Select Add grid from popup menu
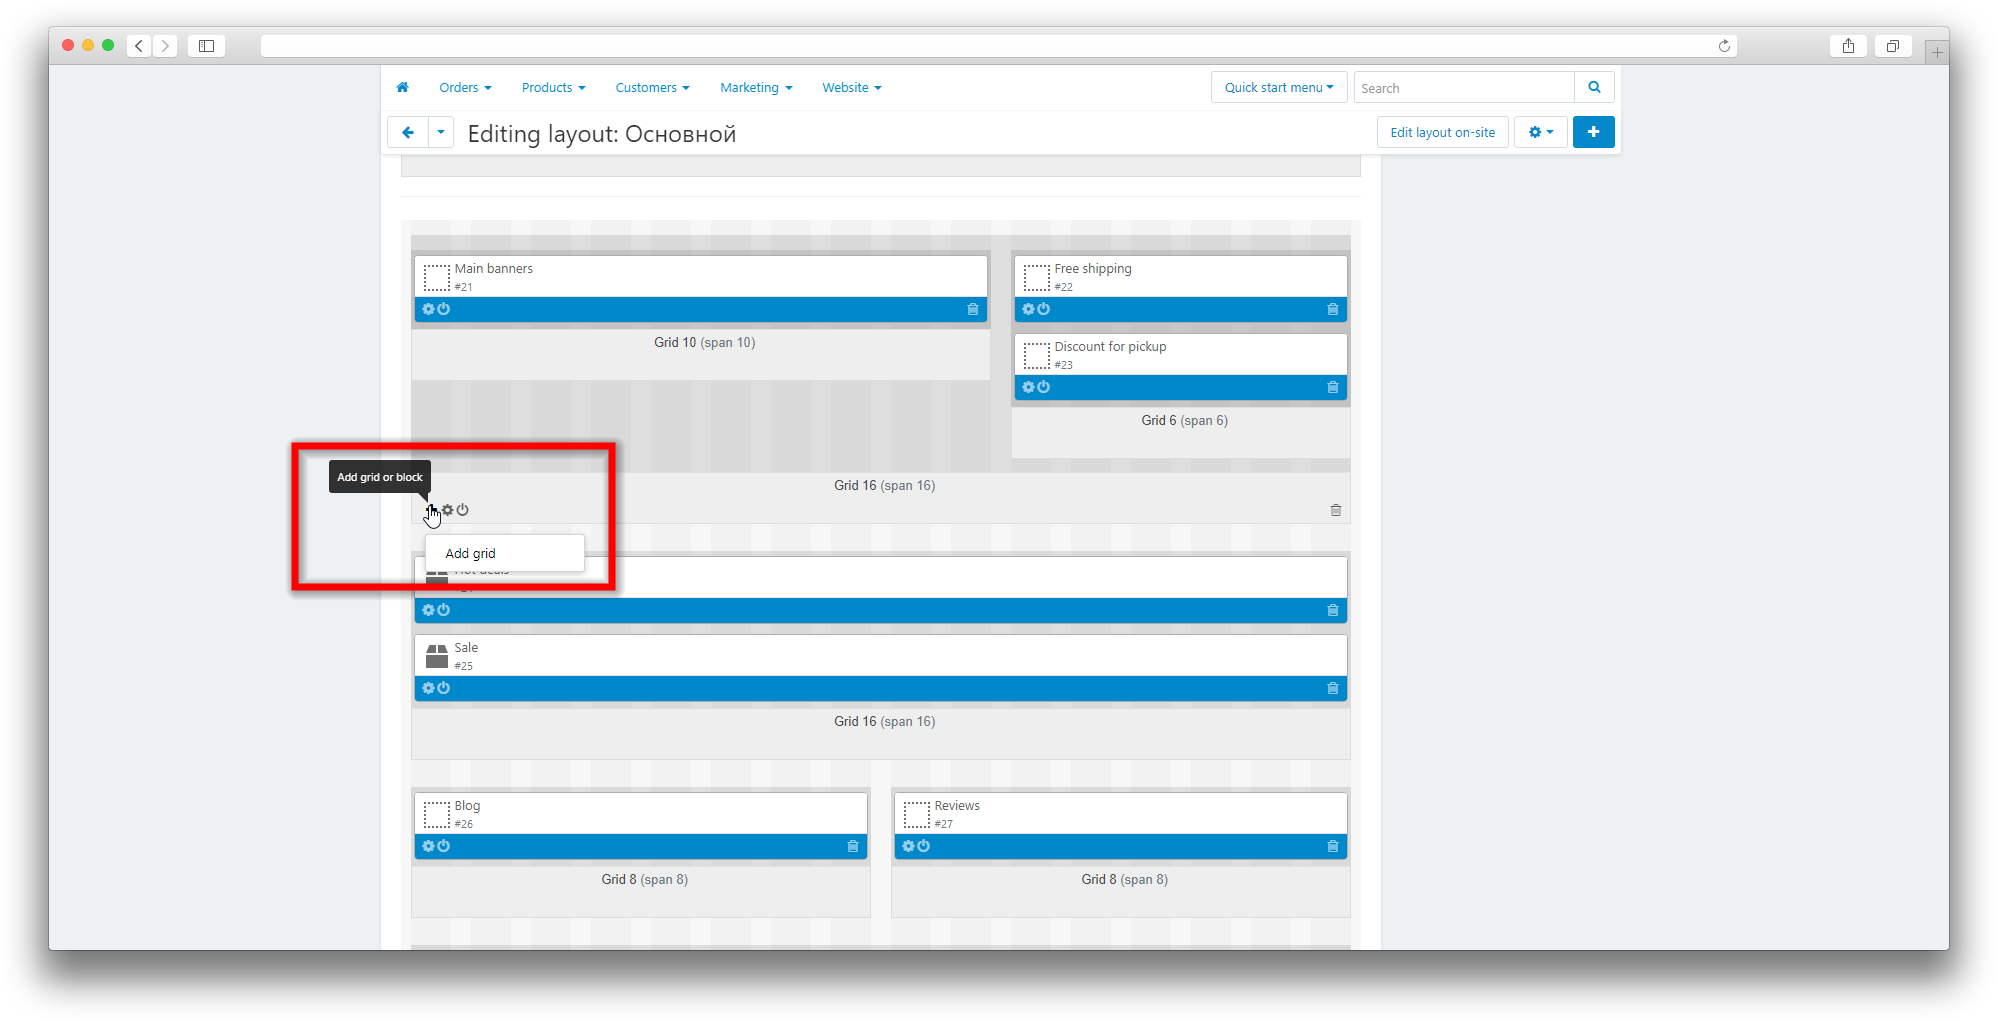Image resolution: width=1998 pixels, height=1021 pixels. pyautogui.click(x=471, y=554)
